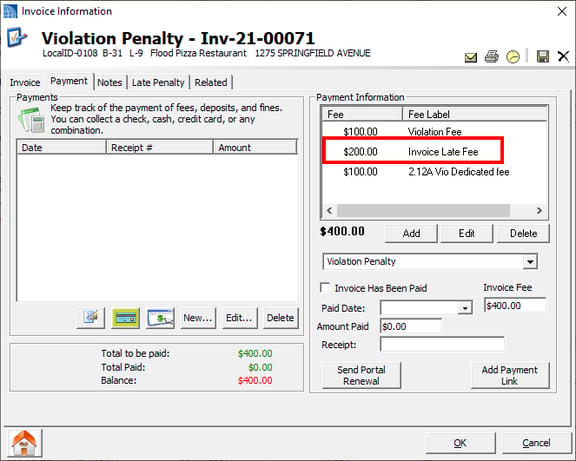
Task: Click the check payment icon
Action: click(x=160, y=318)
